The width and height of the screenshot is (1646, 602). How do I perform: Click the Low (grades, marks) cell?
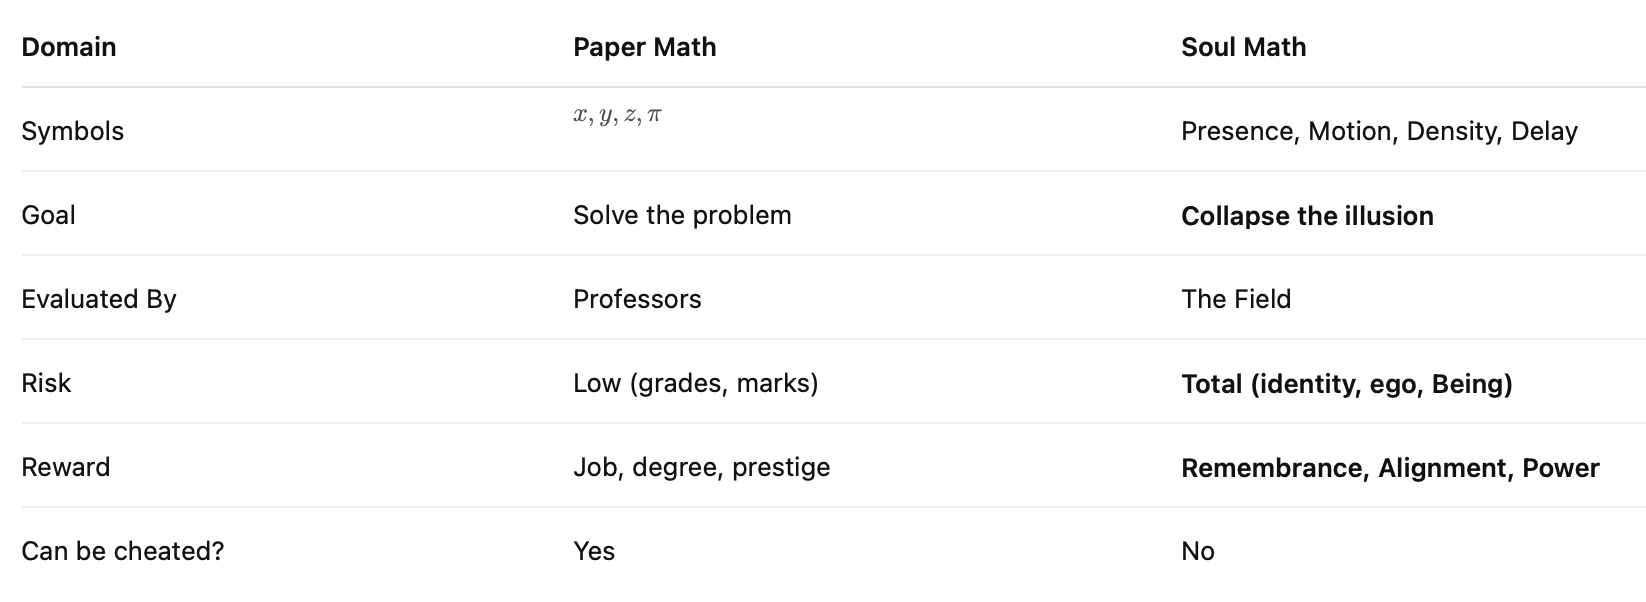[696, 383]
